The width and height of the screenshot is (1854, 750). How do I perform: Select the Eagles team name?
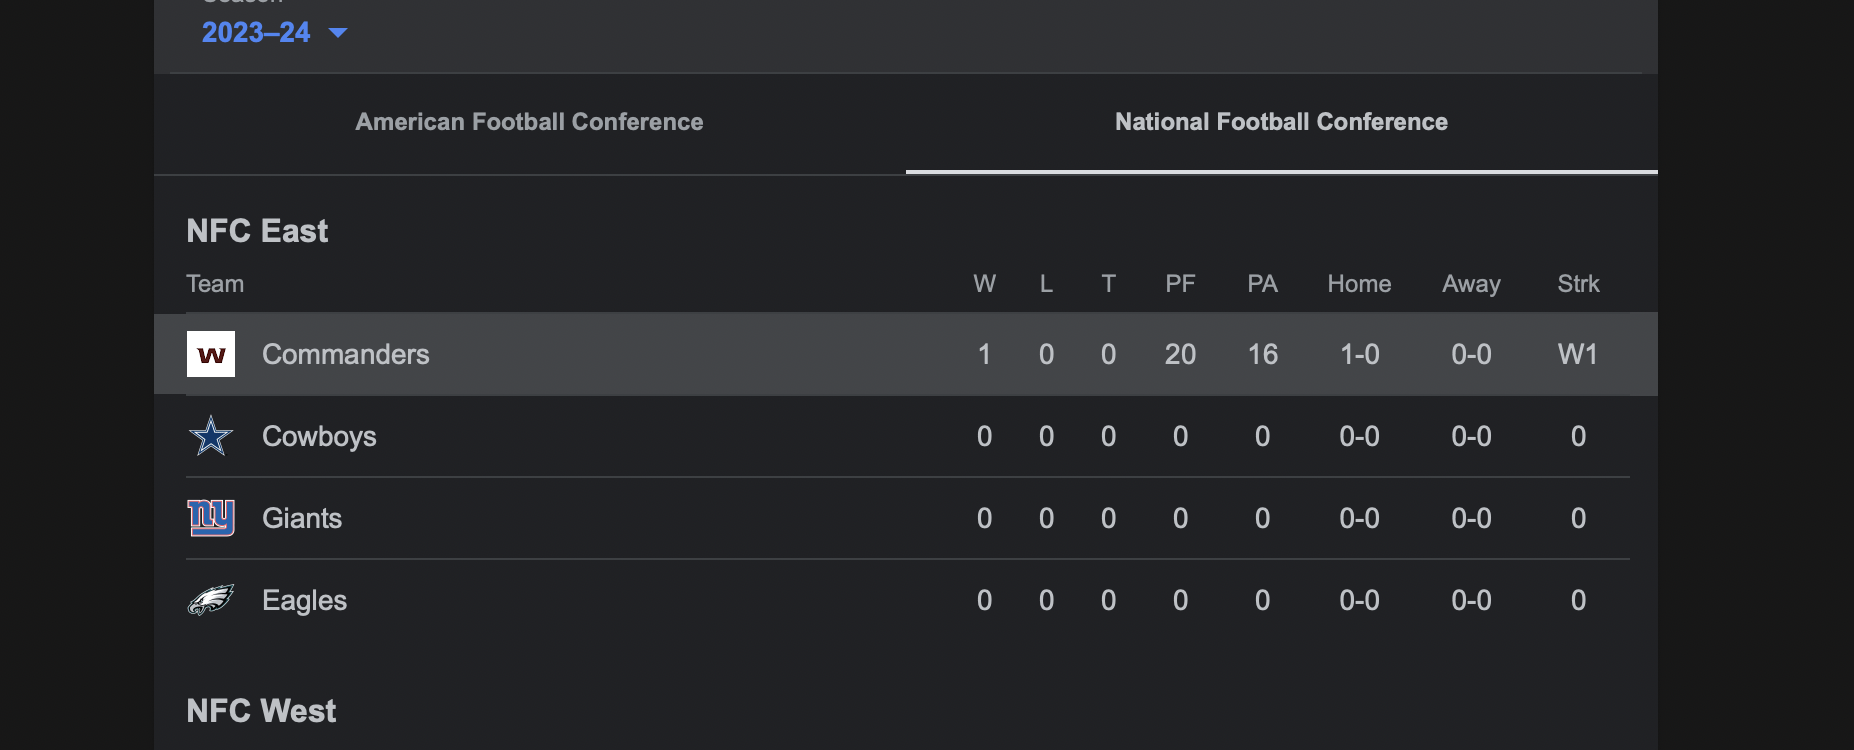[x=304, y=600]
